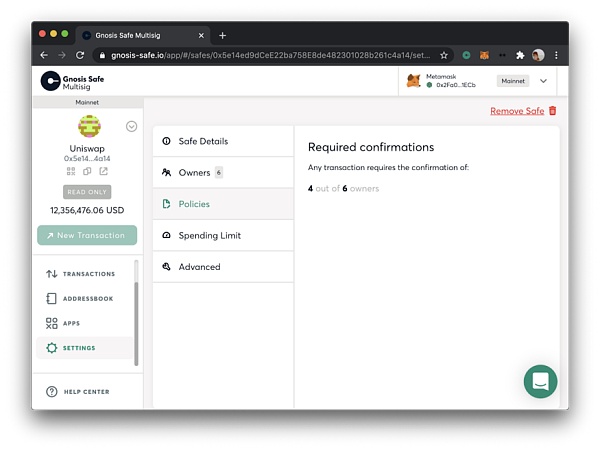
Task: Expand the MetaMask wallet connection dropdown
Action: [544, 81]
